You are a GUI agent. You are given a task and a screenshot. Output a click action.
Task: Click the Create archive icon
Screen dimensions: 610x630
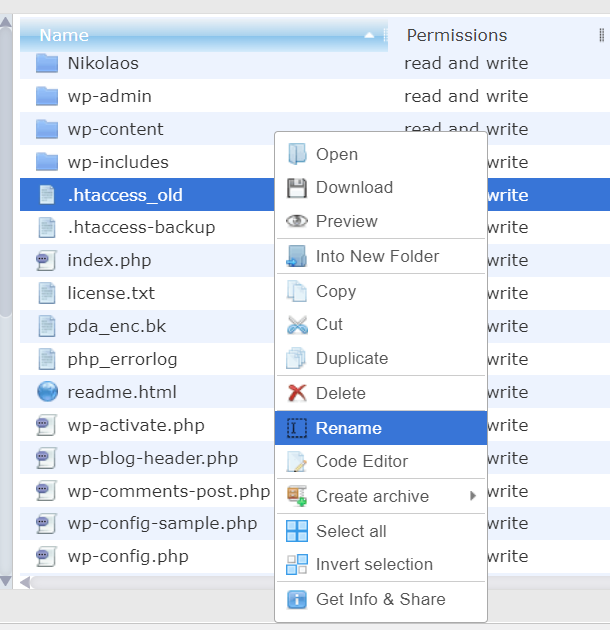click(297, 496)
